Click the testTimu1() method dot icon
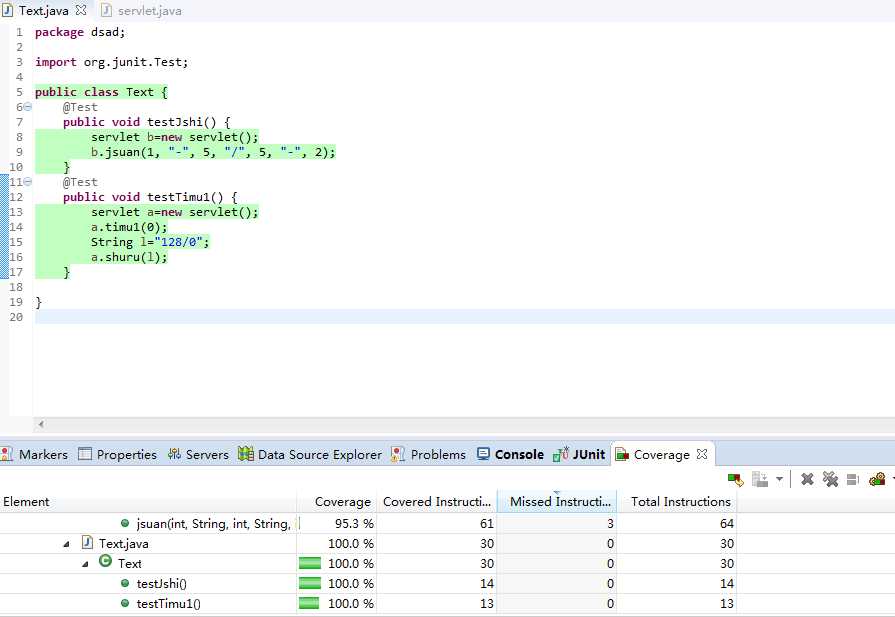 click(x=125, y=603)
